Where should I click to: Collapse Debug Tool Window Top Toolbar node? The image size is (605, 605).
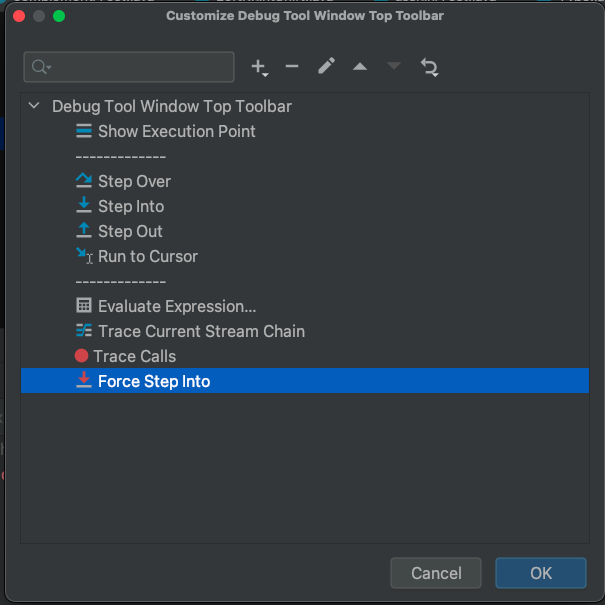[34, 105]
